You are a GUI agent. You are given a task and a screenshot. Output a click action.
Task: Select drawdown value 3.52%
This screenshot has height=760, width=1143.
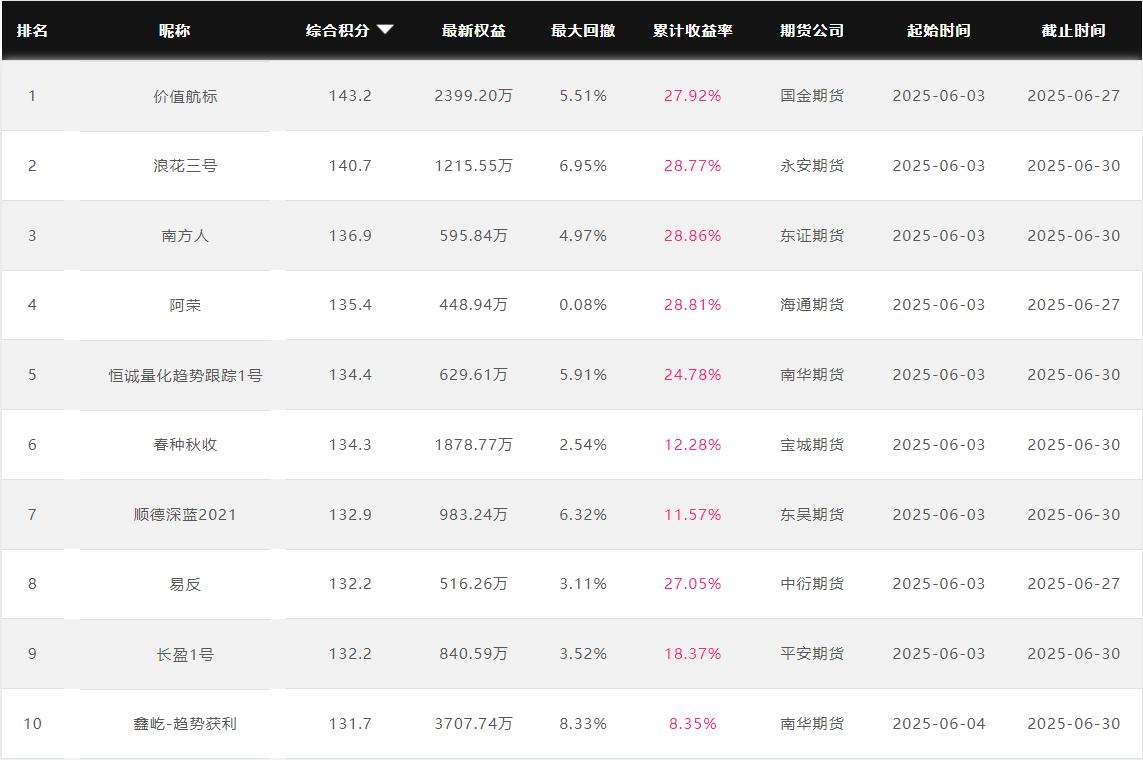coord(583,654)
